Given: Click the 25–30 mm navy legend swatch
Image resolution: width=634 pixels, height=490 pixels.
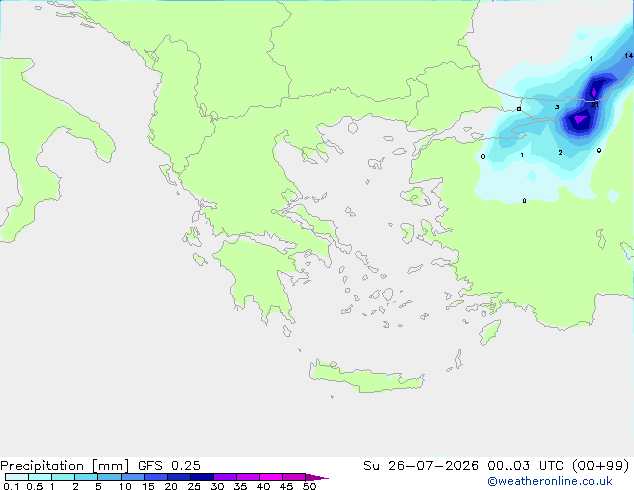Looking at the screenshot, I should [202, 477].
